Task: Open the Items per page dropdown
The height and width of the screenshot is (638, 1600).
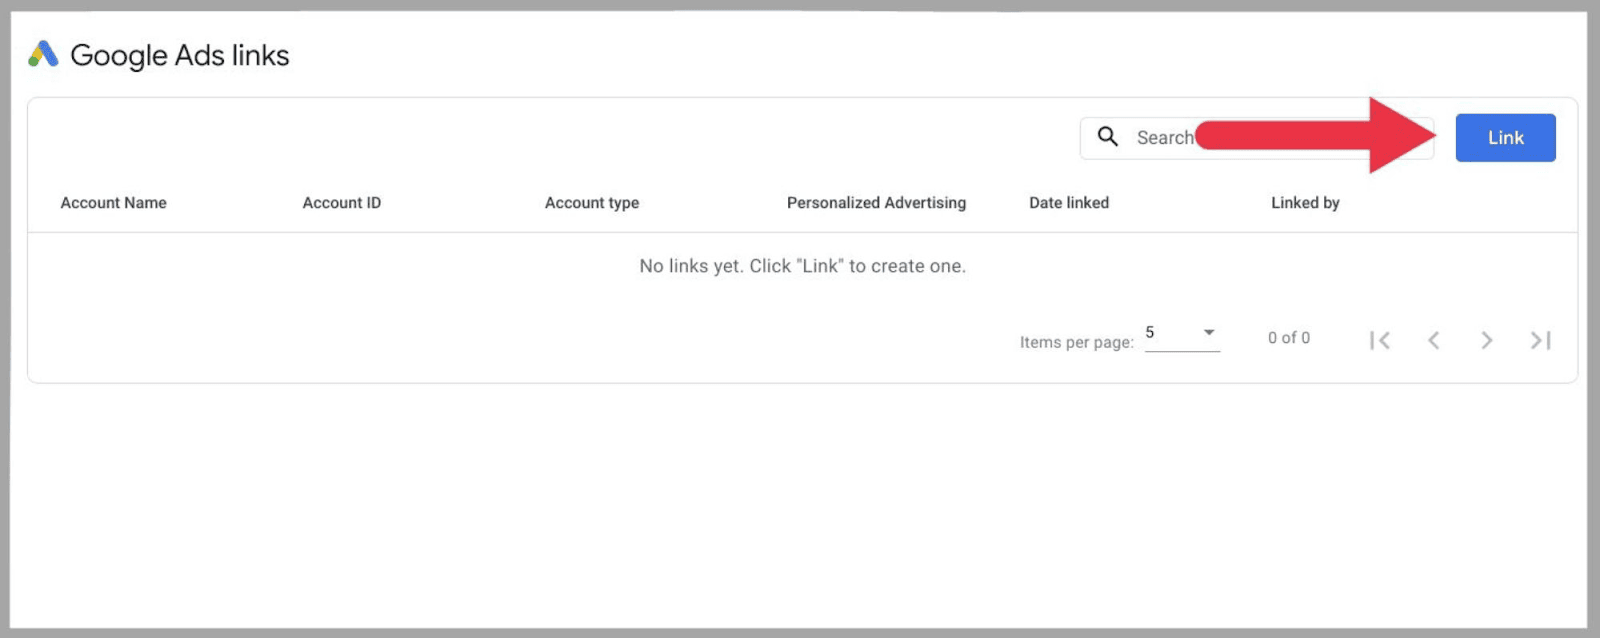Action: click(x=1180, y=333)
